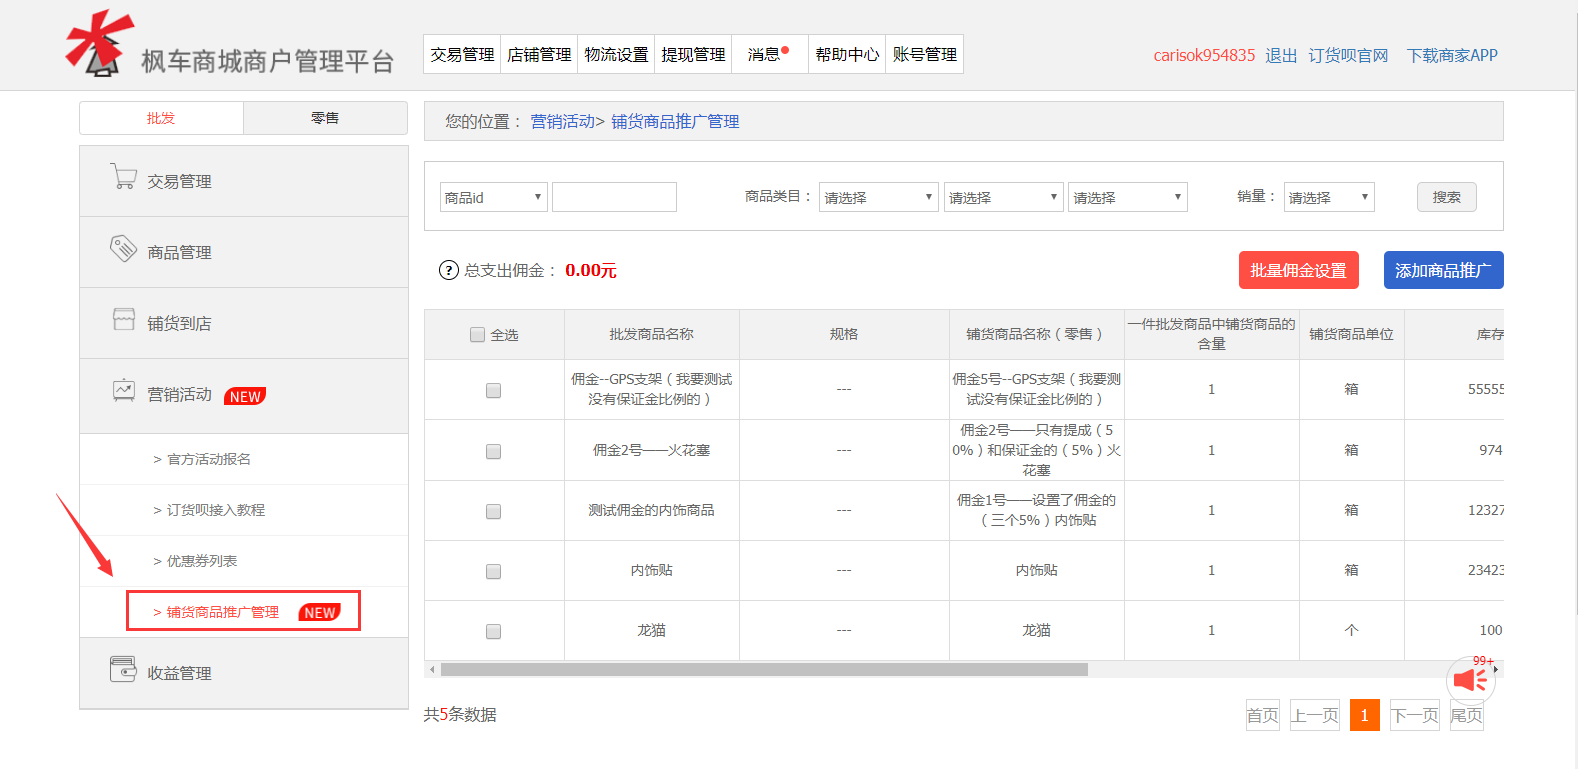Click the table scrollbar's left arrow

(x=432, y=669)
